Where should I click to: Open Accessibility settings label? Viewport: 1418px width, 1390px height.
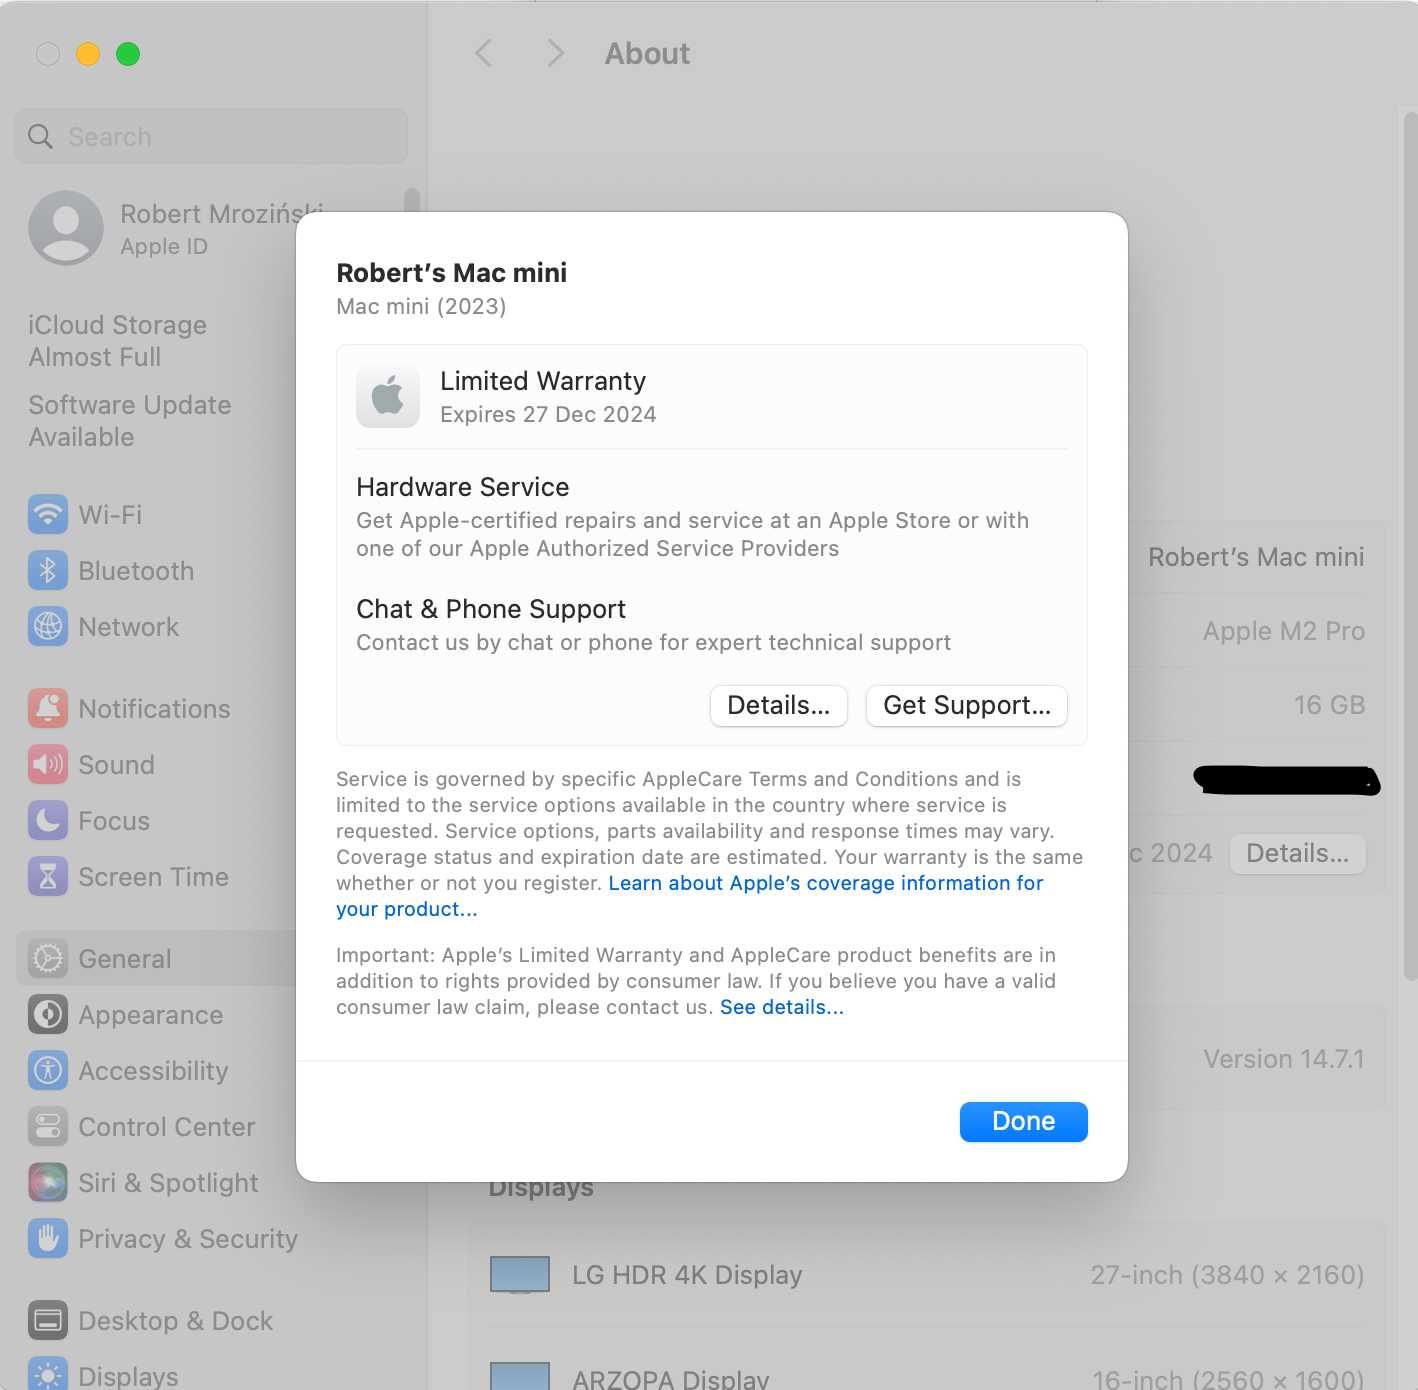pos(153,1071)
